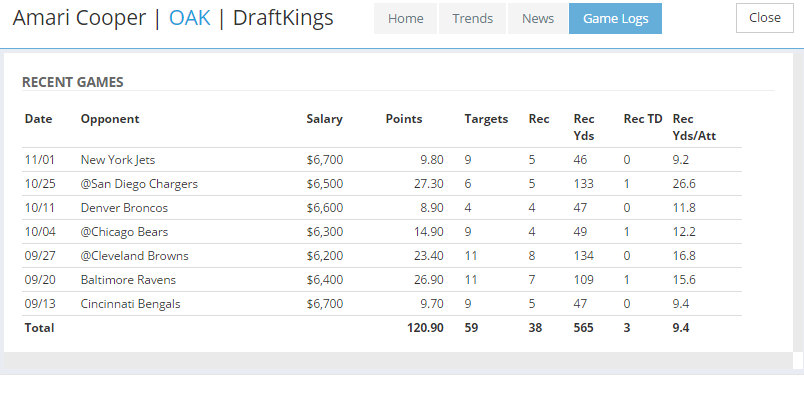Select the Game Logs tab
This screenshot has width=804, height=398.
[x=615, y=18]
